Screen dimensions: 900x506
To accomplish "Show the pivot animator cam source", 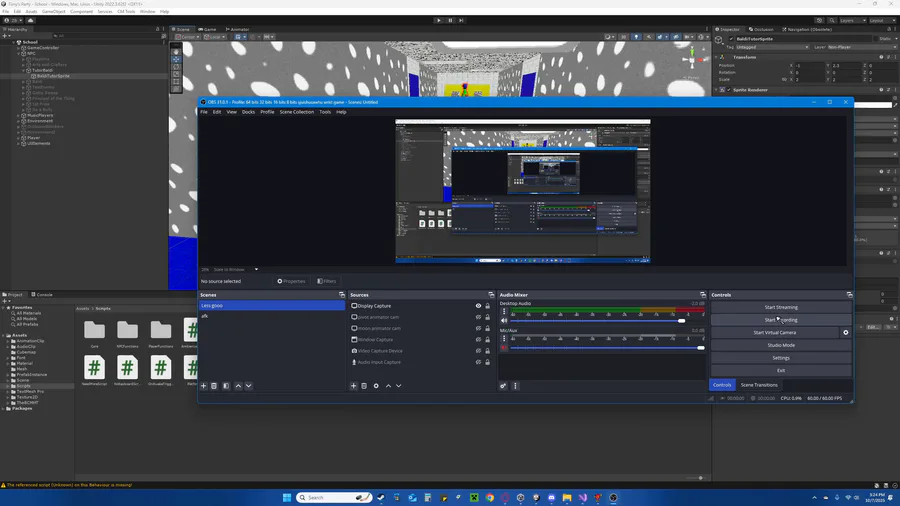I will point(478,317).
